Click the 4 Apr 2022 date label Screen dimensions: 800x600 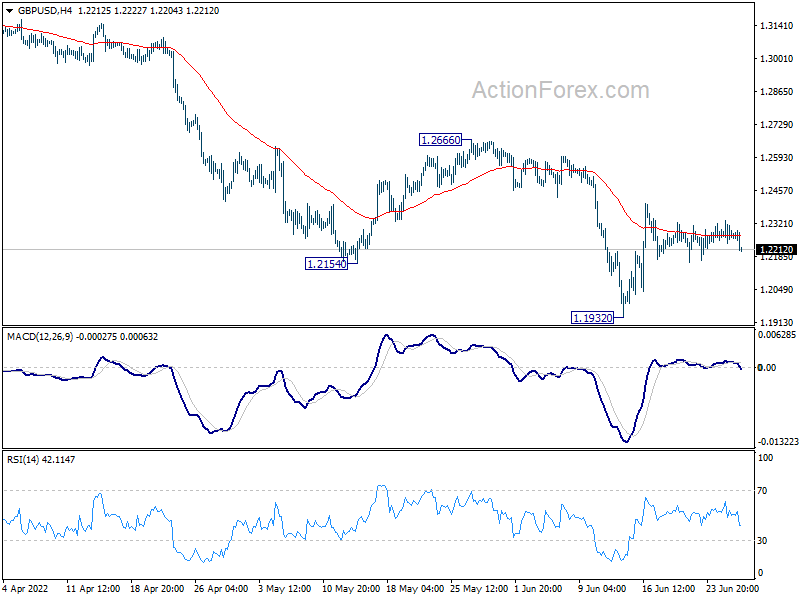pyautogui.click(x=26, y=589)
